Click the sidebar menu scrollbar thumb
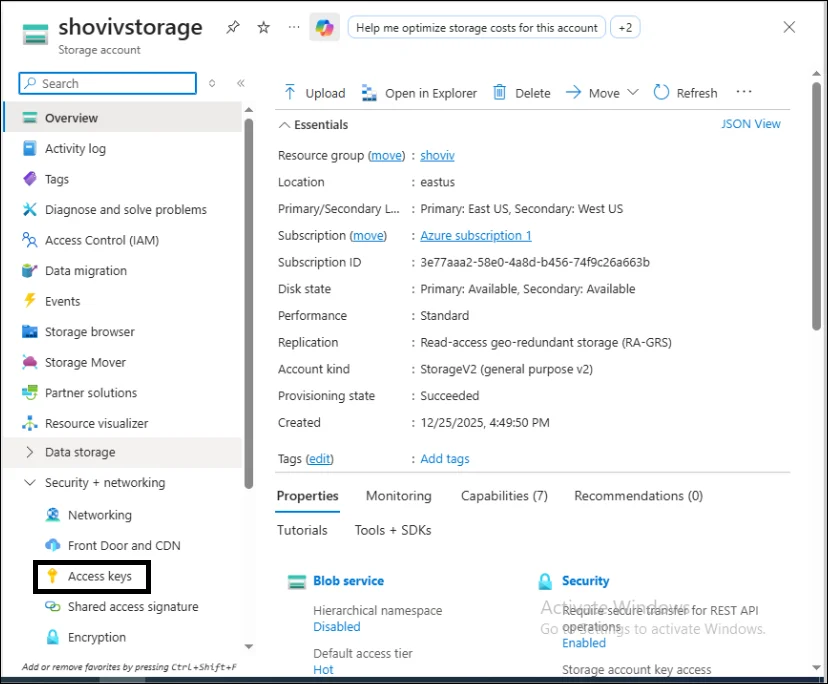 pos(249,304)
